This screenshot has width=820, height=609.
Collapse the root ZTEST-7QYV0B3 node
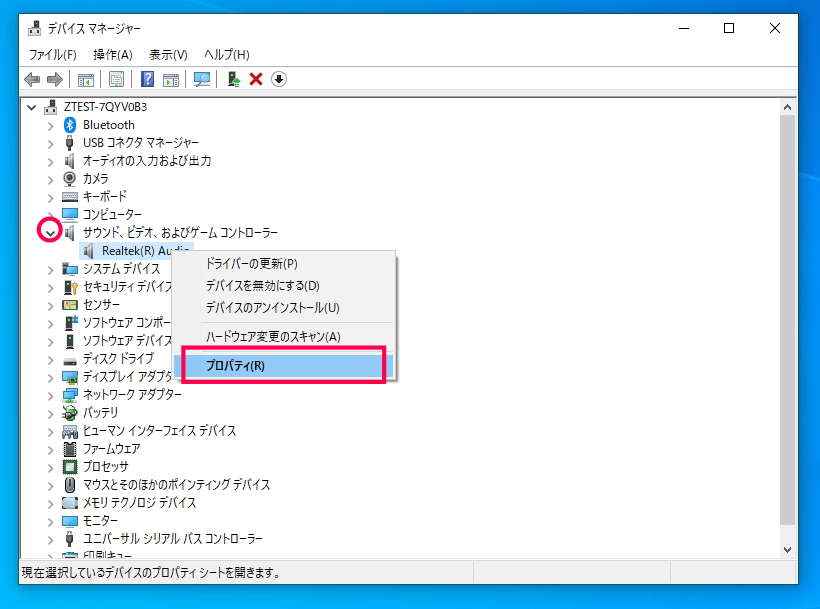click(31, 108)
